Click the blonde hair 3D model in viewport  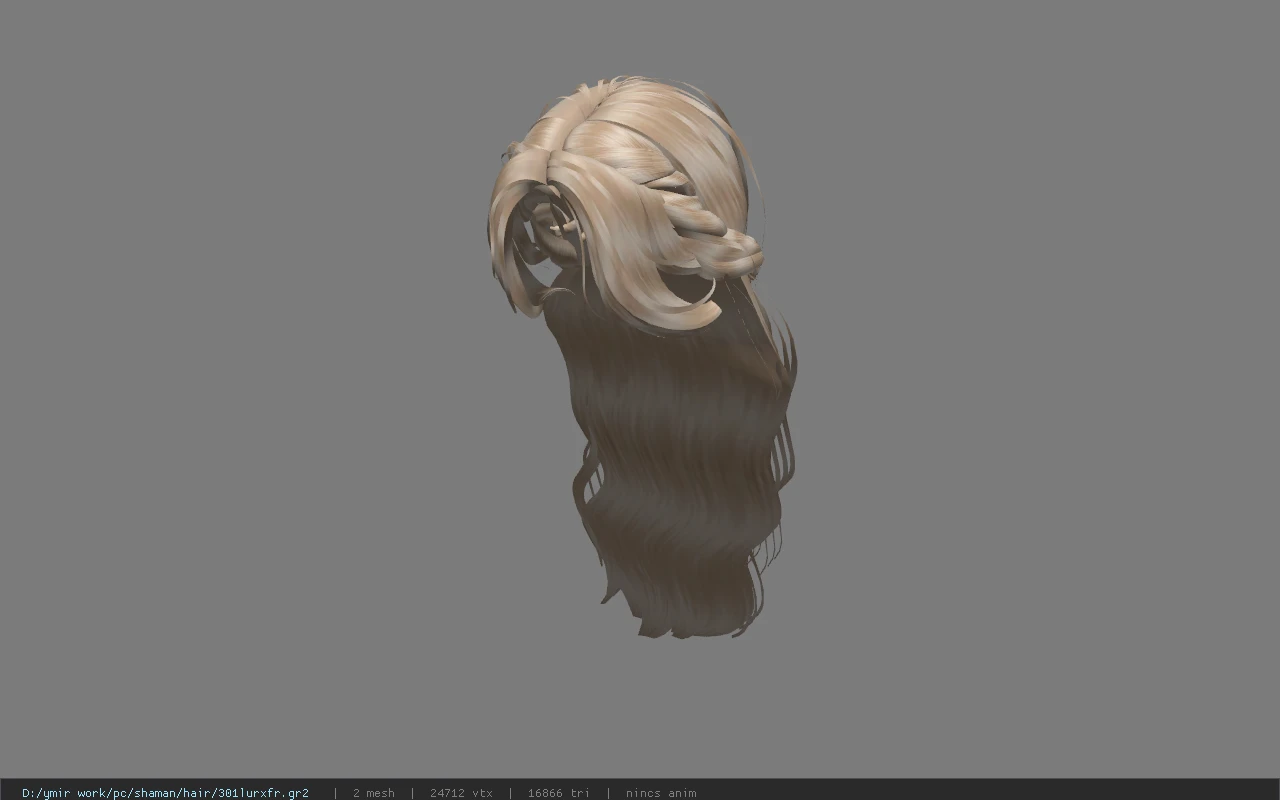point(644,356)
